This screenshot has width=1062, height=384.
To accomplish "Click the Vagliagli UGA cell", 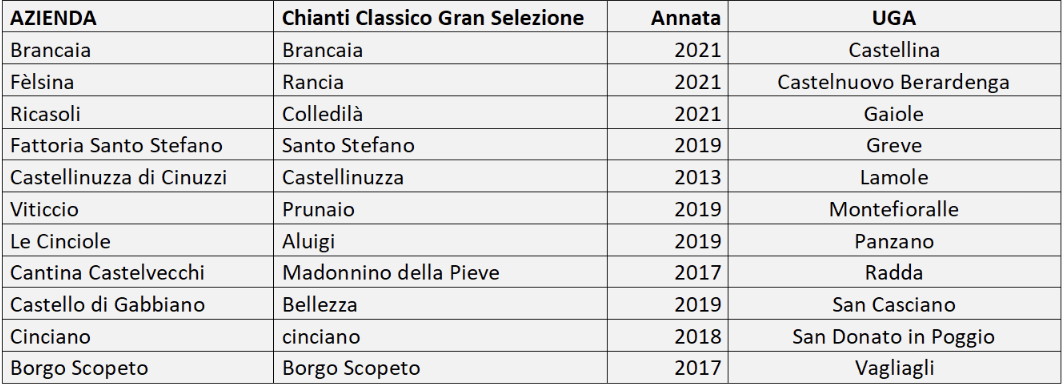I will pyautogui.click(x=893, y=368).
